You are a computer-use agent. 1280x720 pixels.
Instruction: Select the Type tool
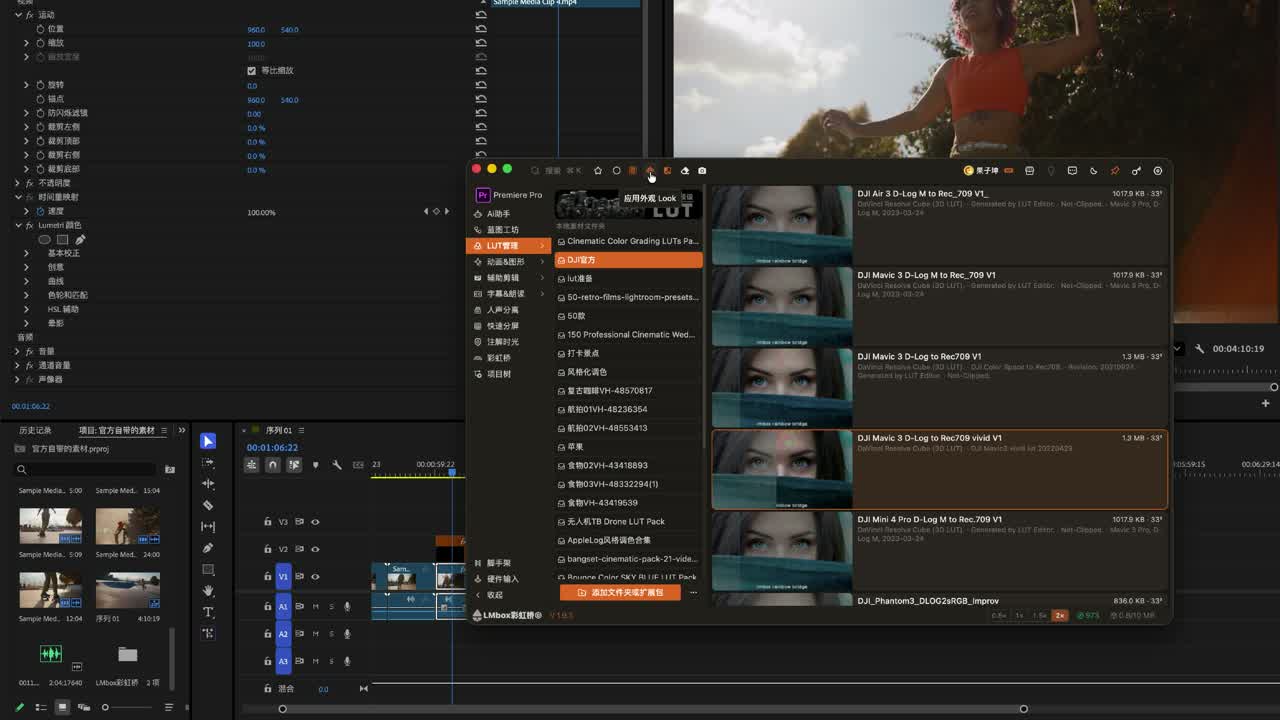(x=208, y=612)
